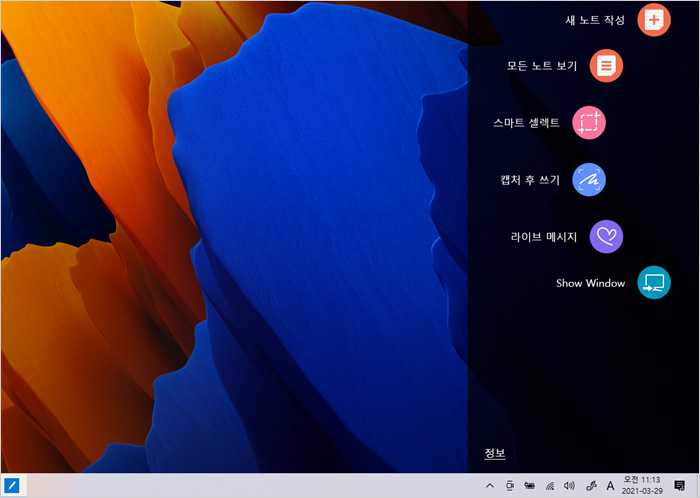Open the notification center icon

[679, 486]
